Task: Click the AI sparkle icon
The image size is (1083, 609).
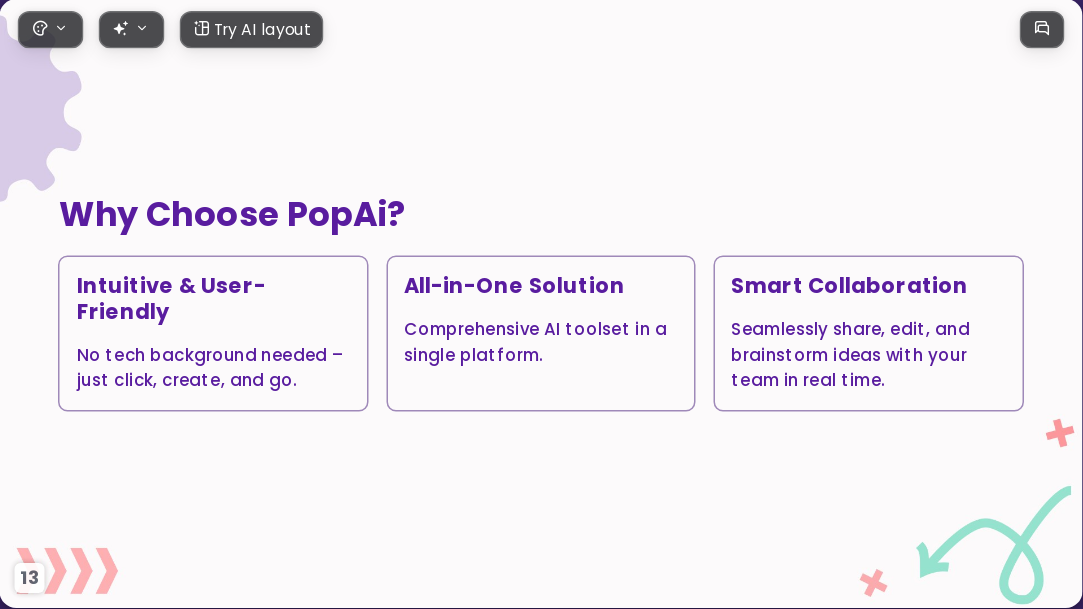Action: click(121, 29)
